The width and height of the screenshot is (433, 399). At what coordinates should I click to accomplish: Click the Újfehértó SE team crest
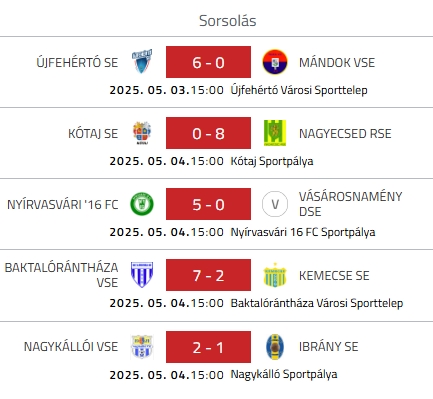tap(142, 62)
